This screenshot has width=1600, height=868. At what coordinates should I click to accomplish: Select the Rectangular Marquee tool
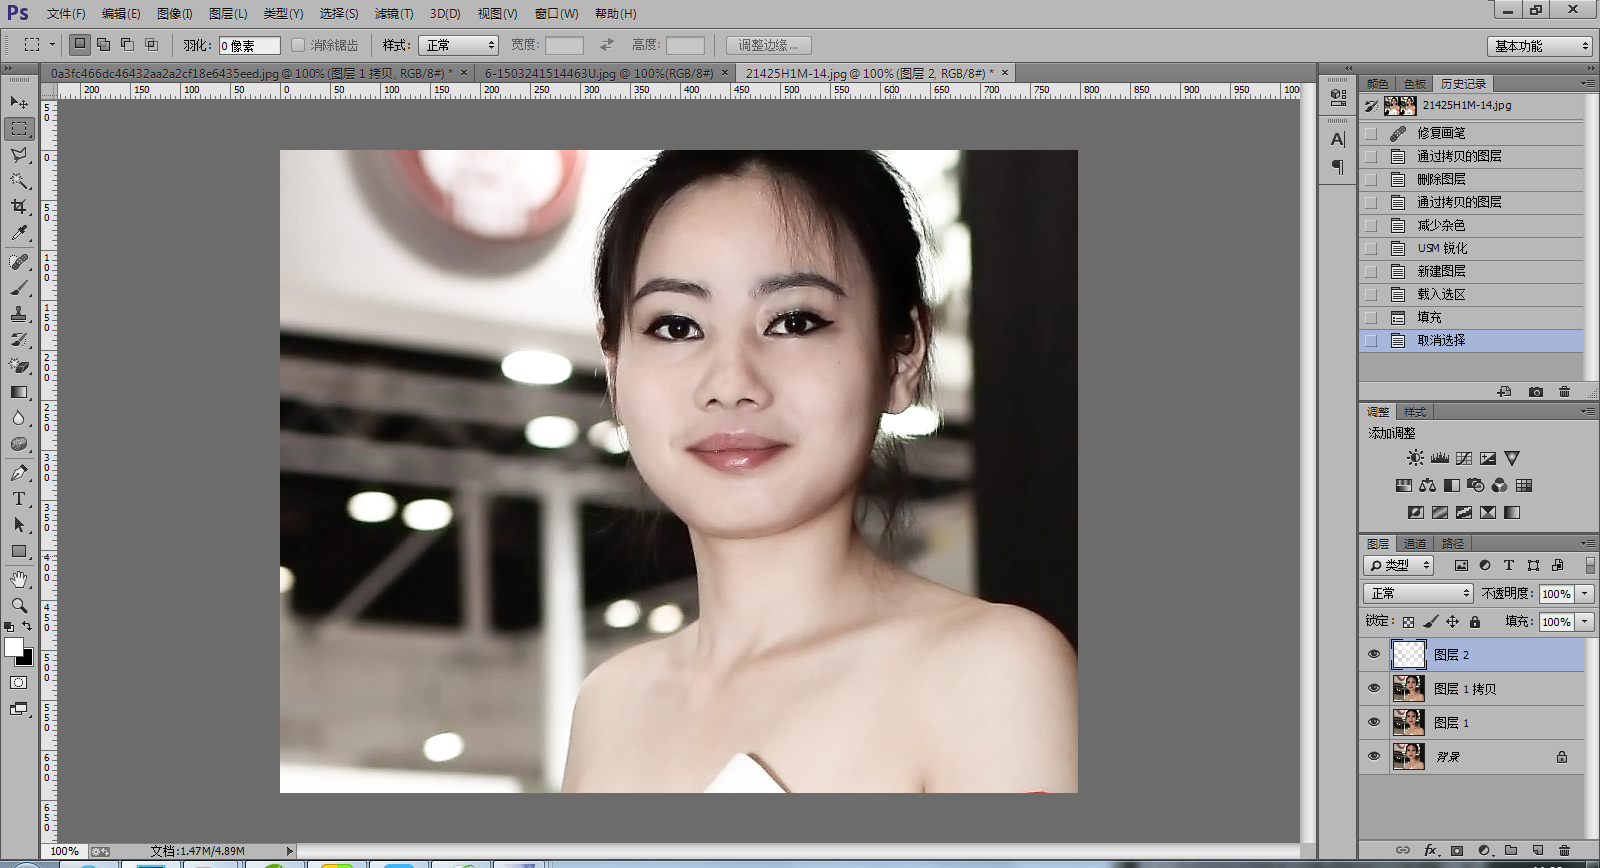[x=19, y=129]
